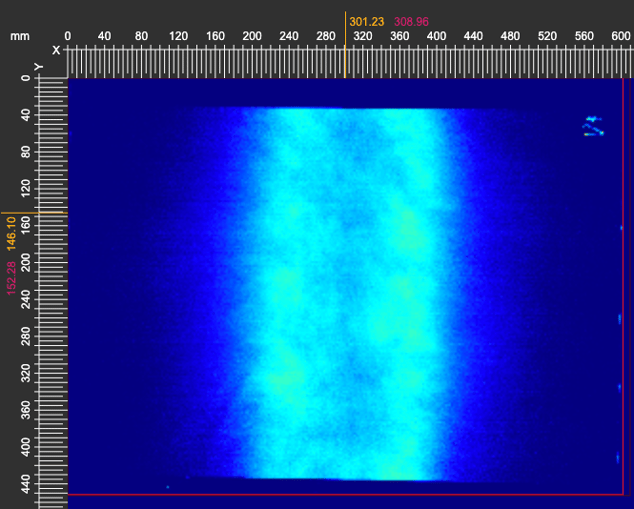Click the pink 152.28 vertical readout
Screen dimensions: 634x509
(x=12, y=279)
